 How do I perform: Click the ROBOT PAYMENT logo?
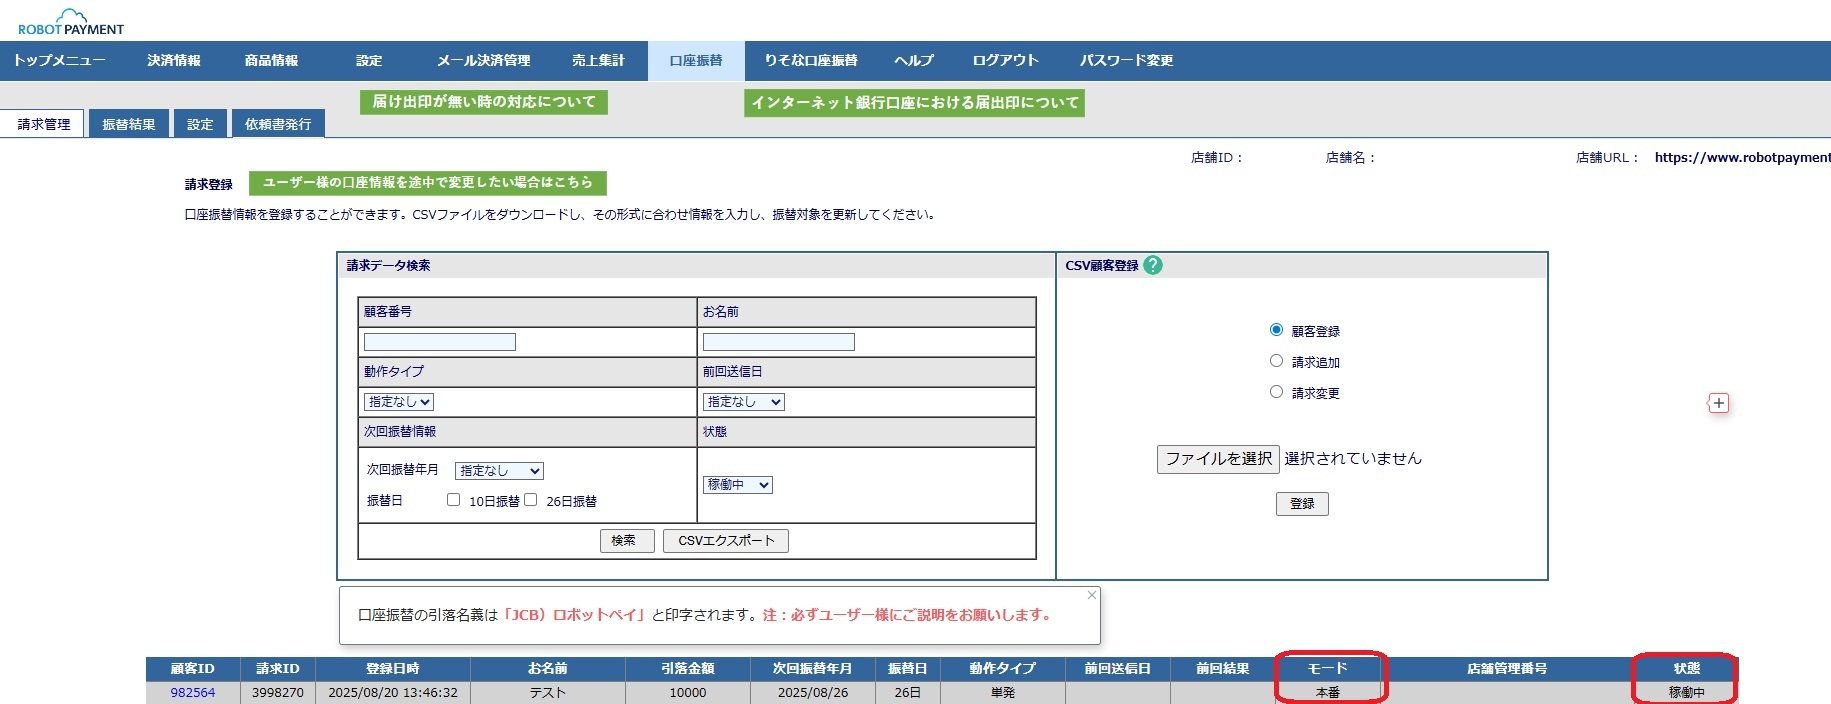(71, 22)
